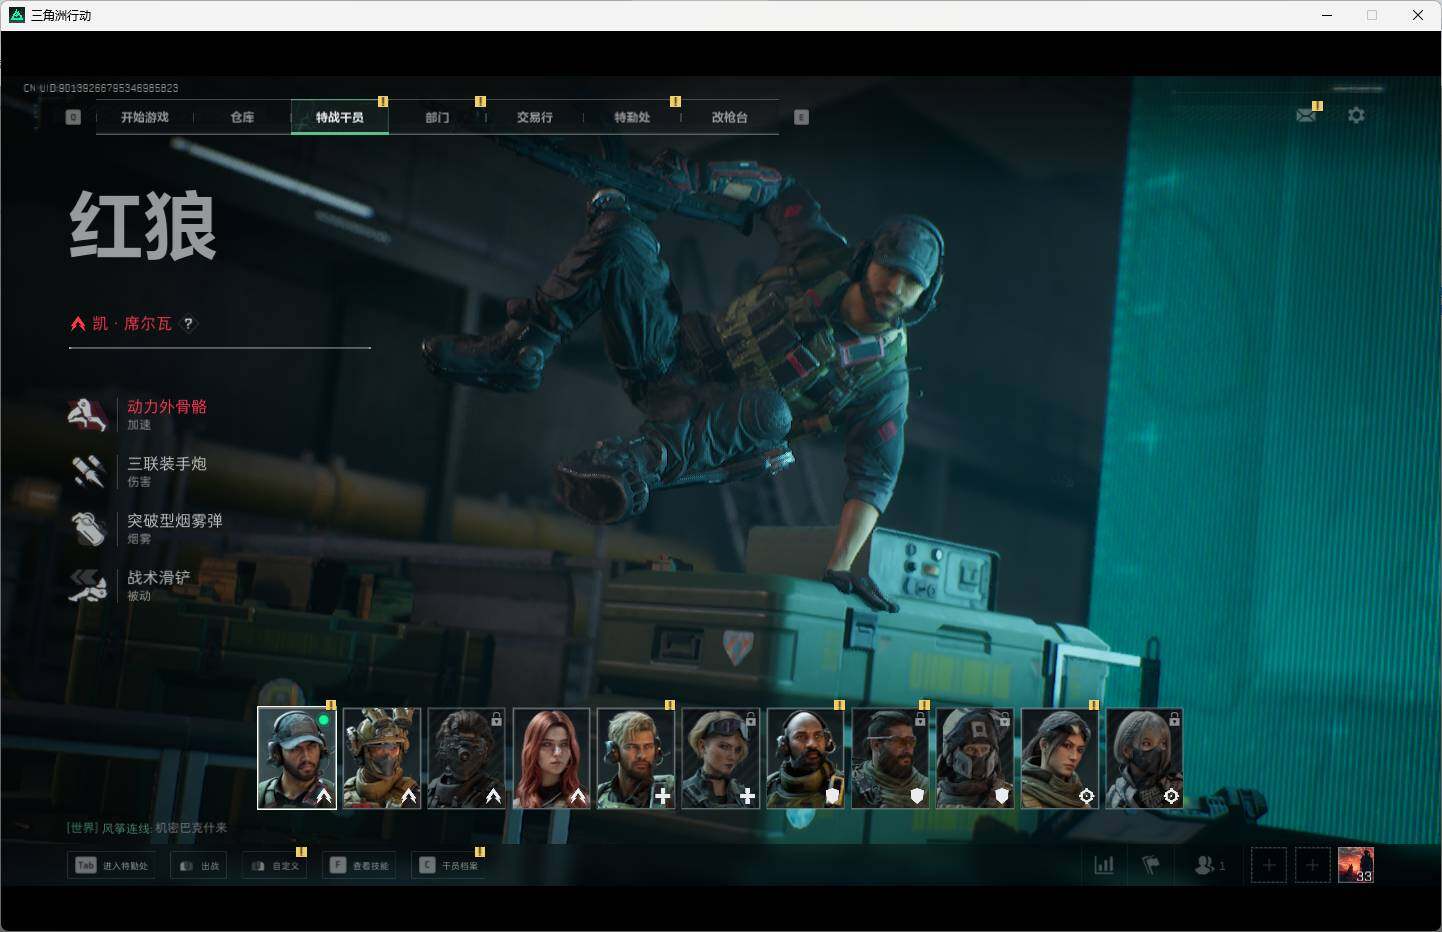Click the 战术滑铲 skill name
Screen dimensions: 1442x932
point(159,578)
